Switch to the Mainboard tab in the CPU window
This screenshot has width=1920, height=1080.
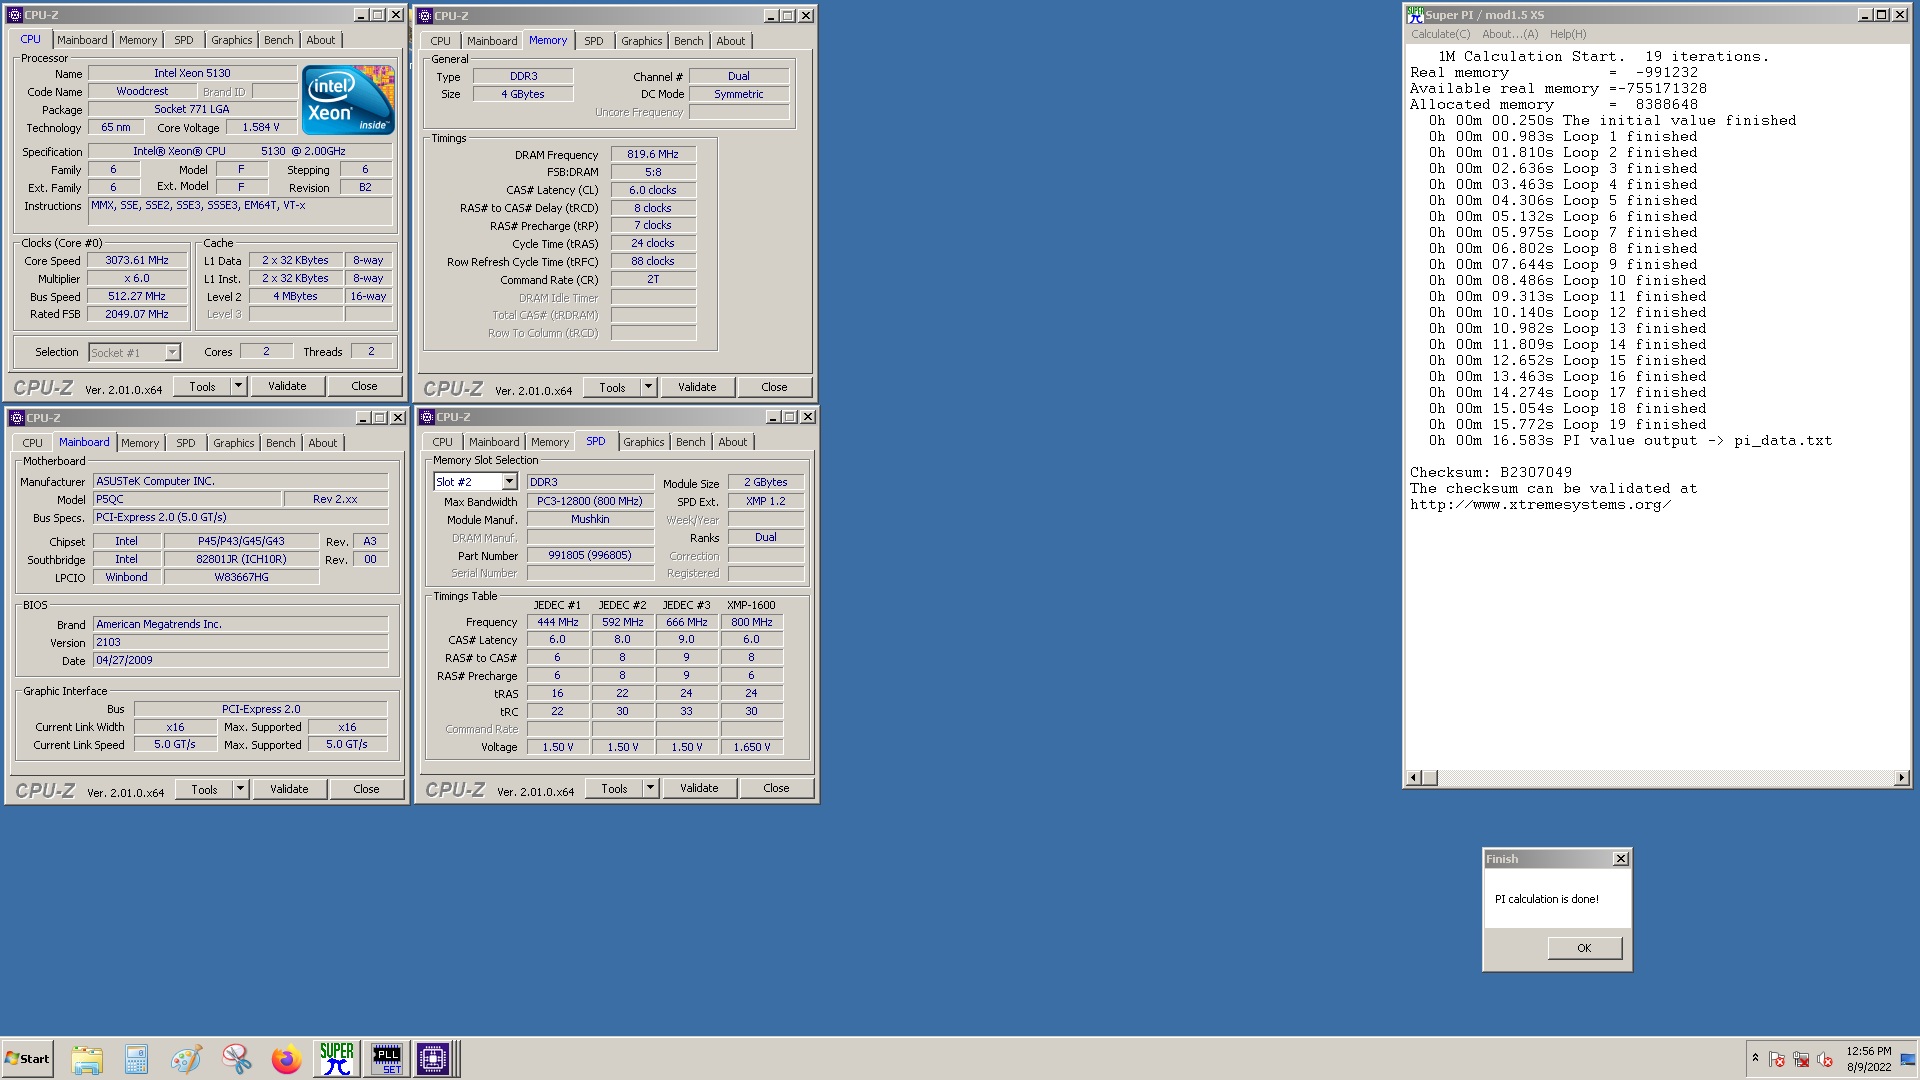82,40
